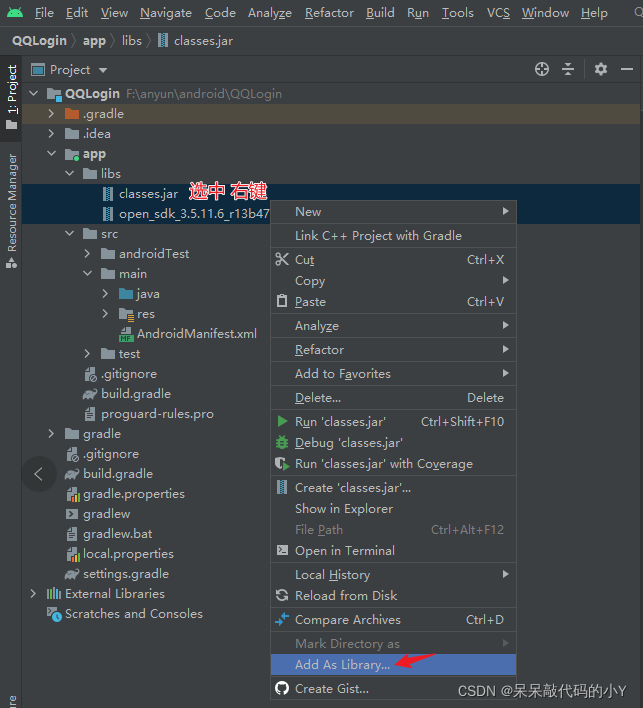Open Local History submenu
643x708 pixels.
click(x=393, y=574)
